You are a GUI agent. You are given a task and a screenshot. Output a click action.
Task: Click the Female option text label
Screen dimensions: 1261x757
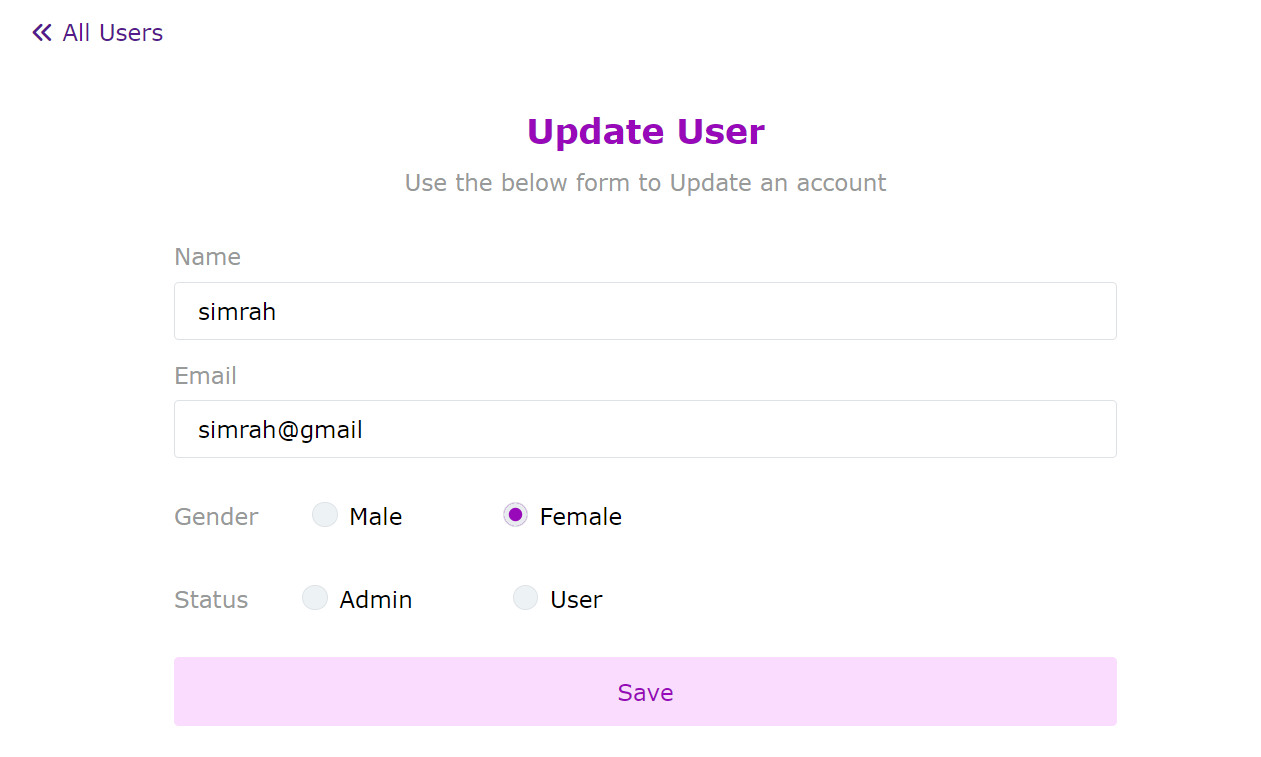click(x=580, y=516)
